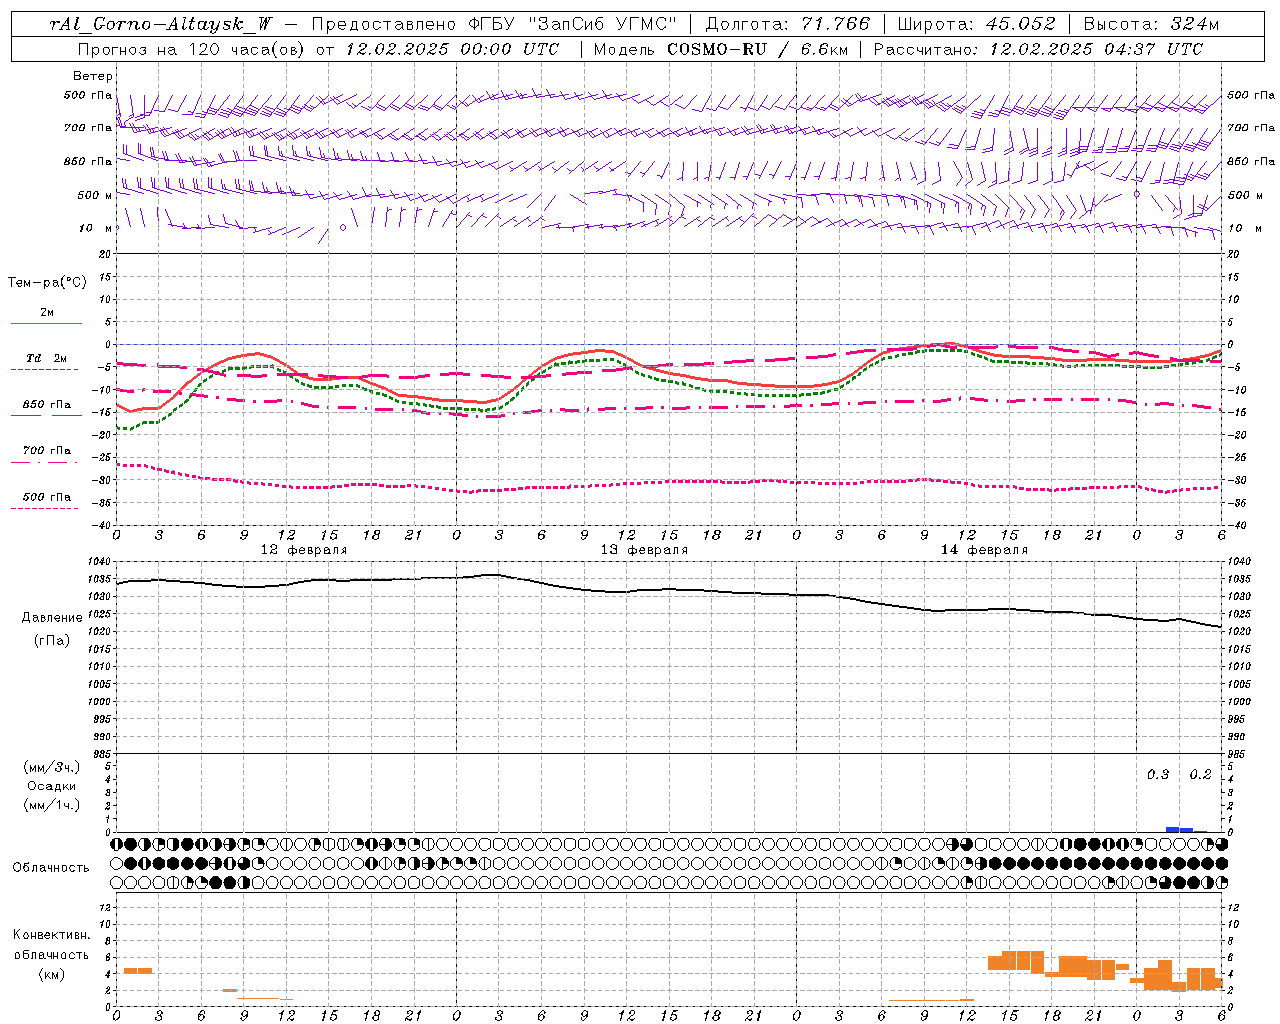Click the (км) convective height unit
The height and width of the screenshot is (1024, 1280).
coord(52,974)
